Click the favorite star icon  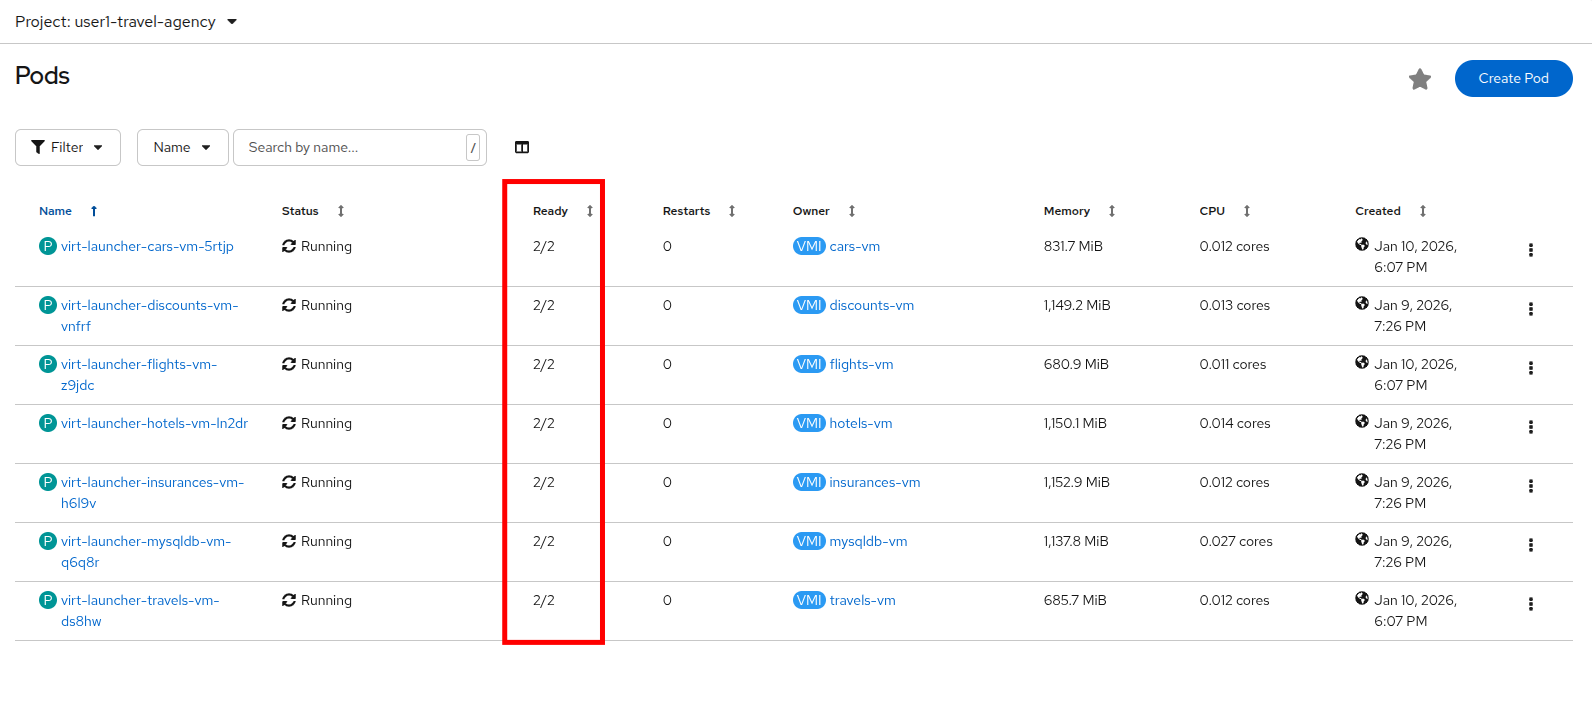[x=1419, y=79]
